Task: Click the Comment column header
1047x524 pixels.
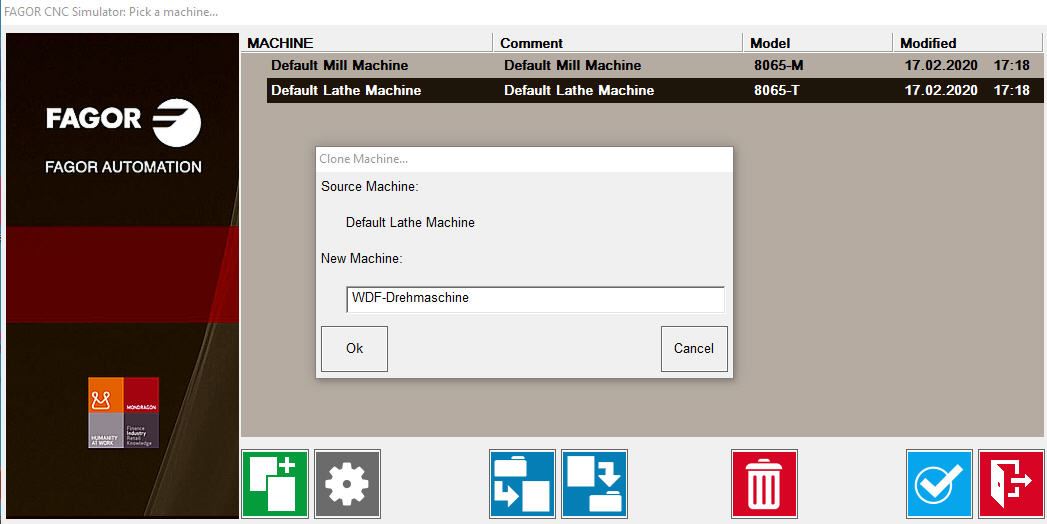Action: pyautogui.click(x=618, y=43)
